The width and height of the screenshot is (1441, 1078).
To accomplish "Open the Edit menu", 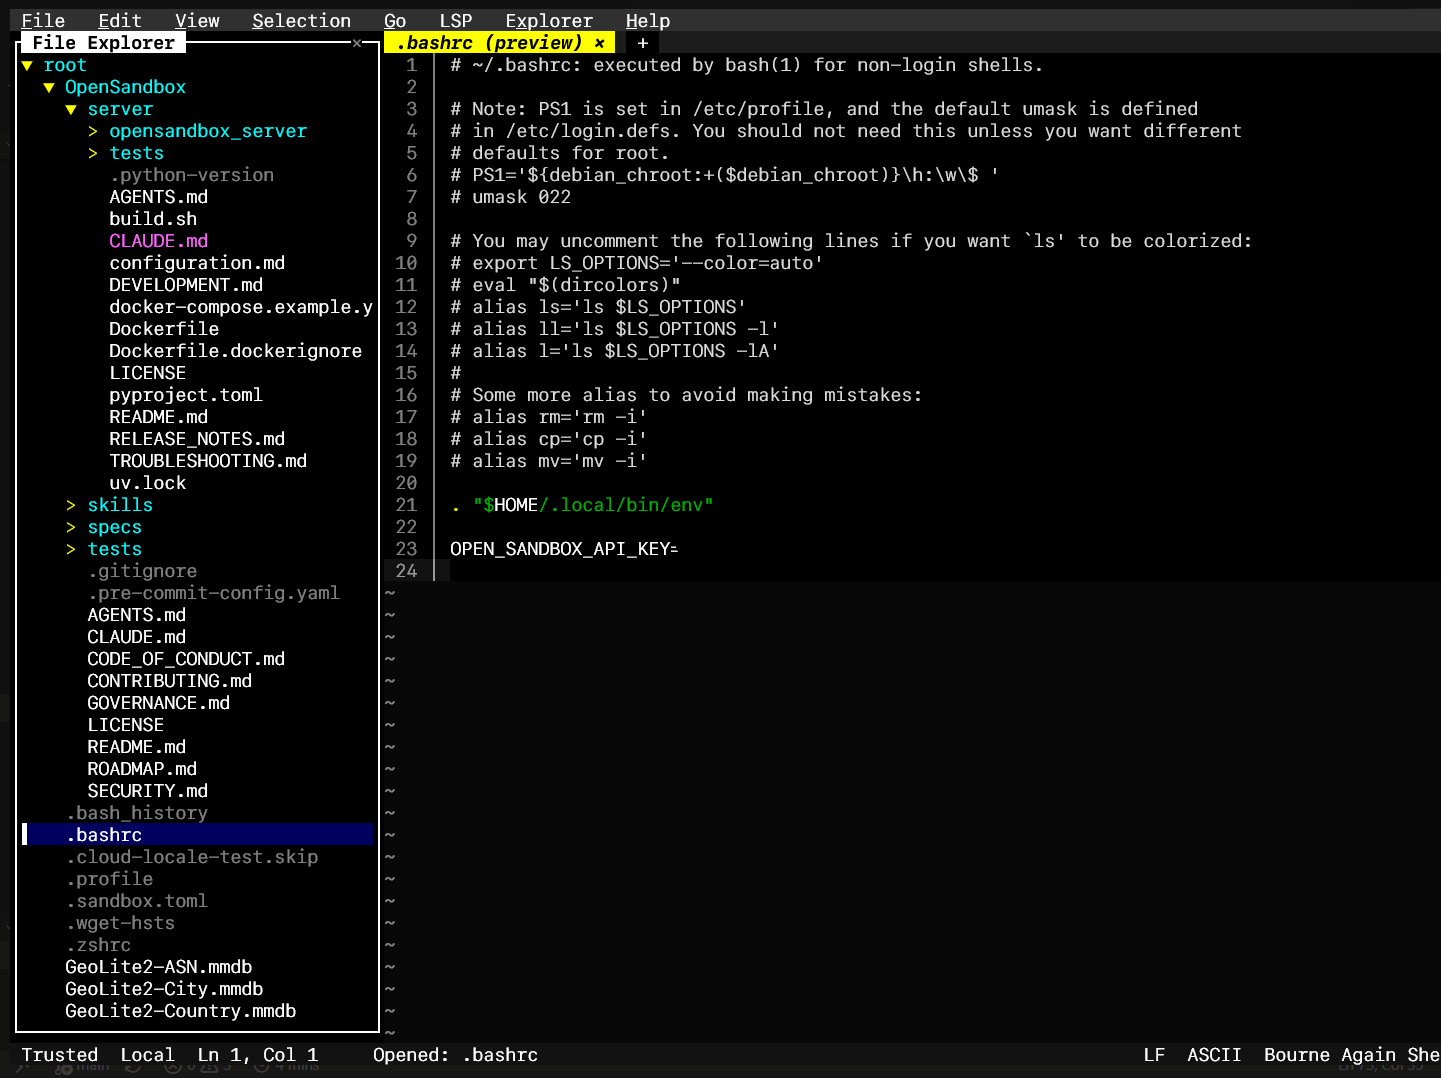I will pos(120,21).
